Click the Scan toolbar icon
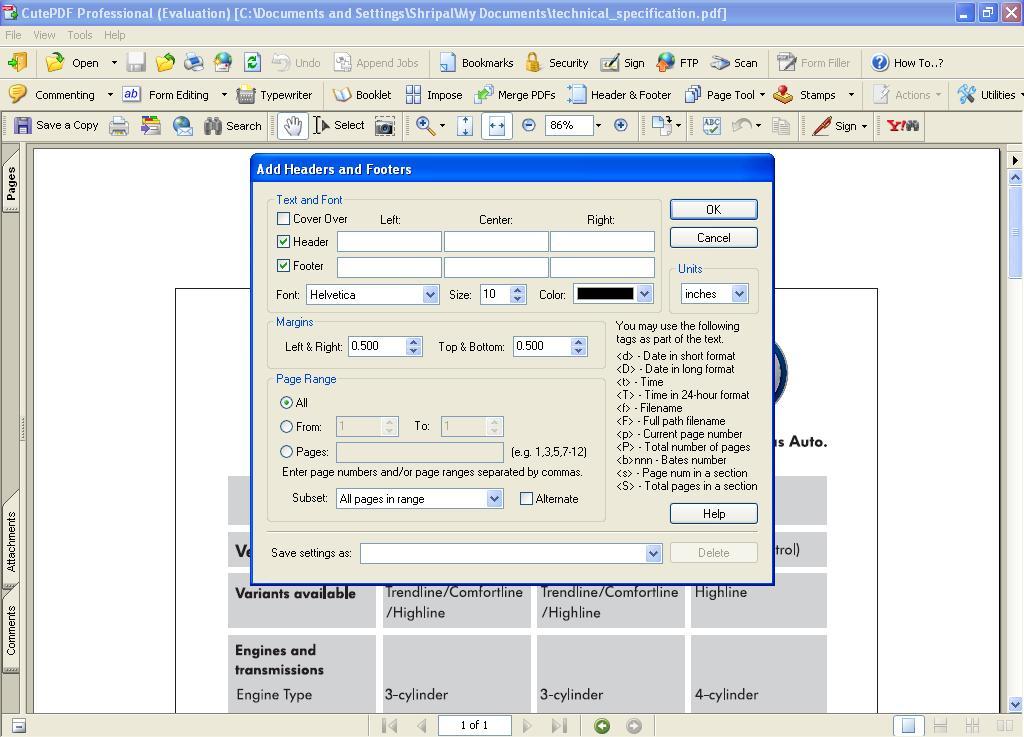This screenshot has width=1024, height=737. coord(720,63)
